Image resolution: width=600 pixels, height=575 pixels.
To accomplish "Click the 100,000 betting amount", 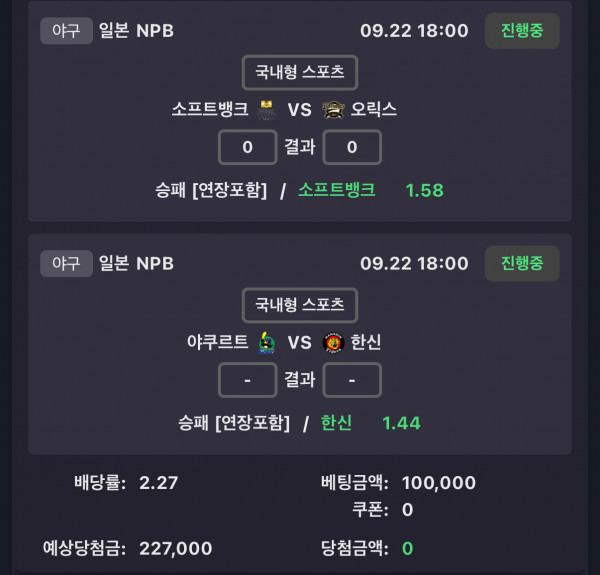I will [439, 483].
